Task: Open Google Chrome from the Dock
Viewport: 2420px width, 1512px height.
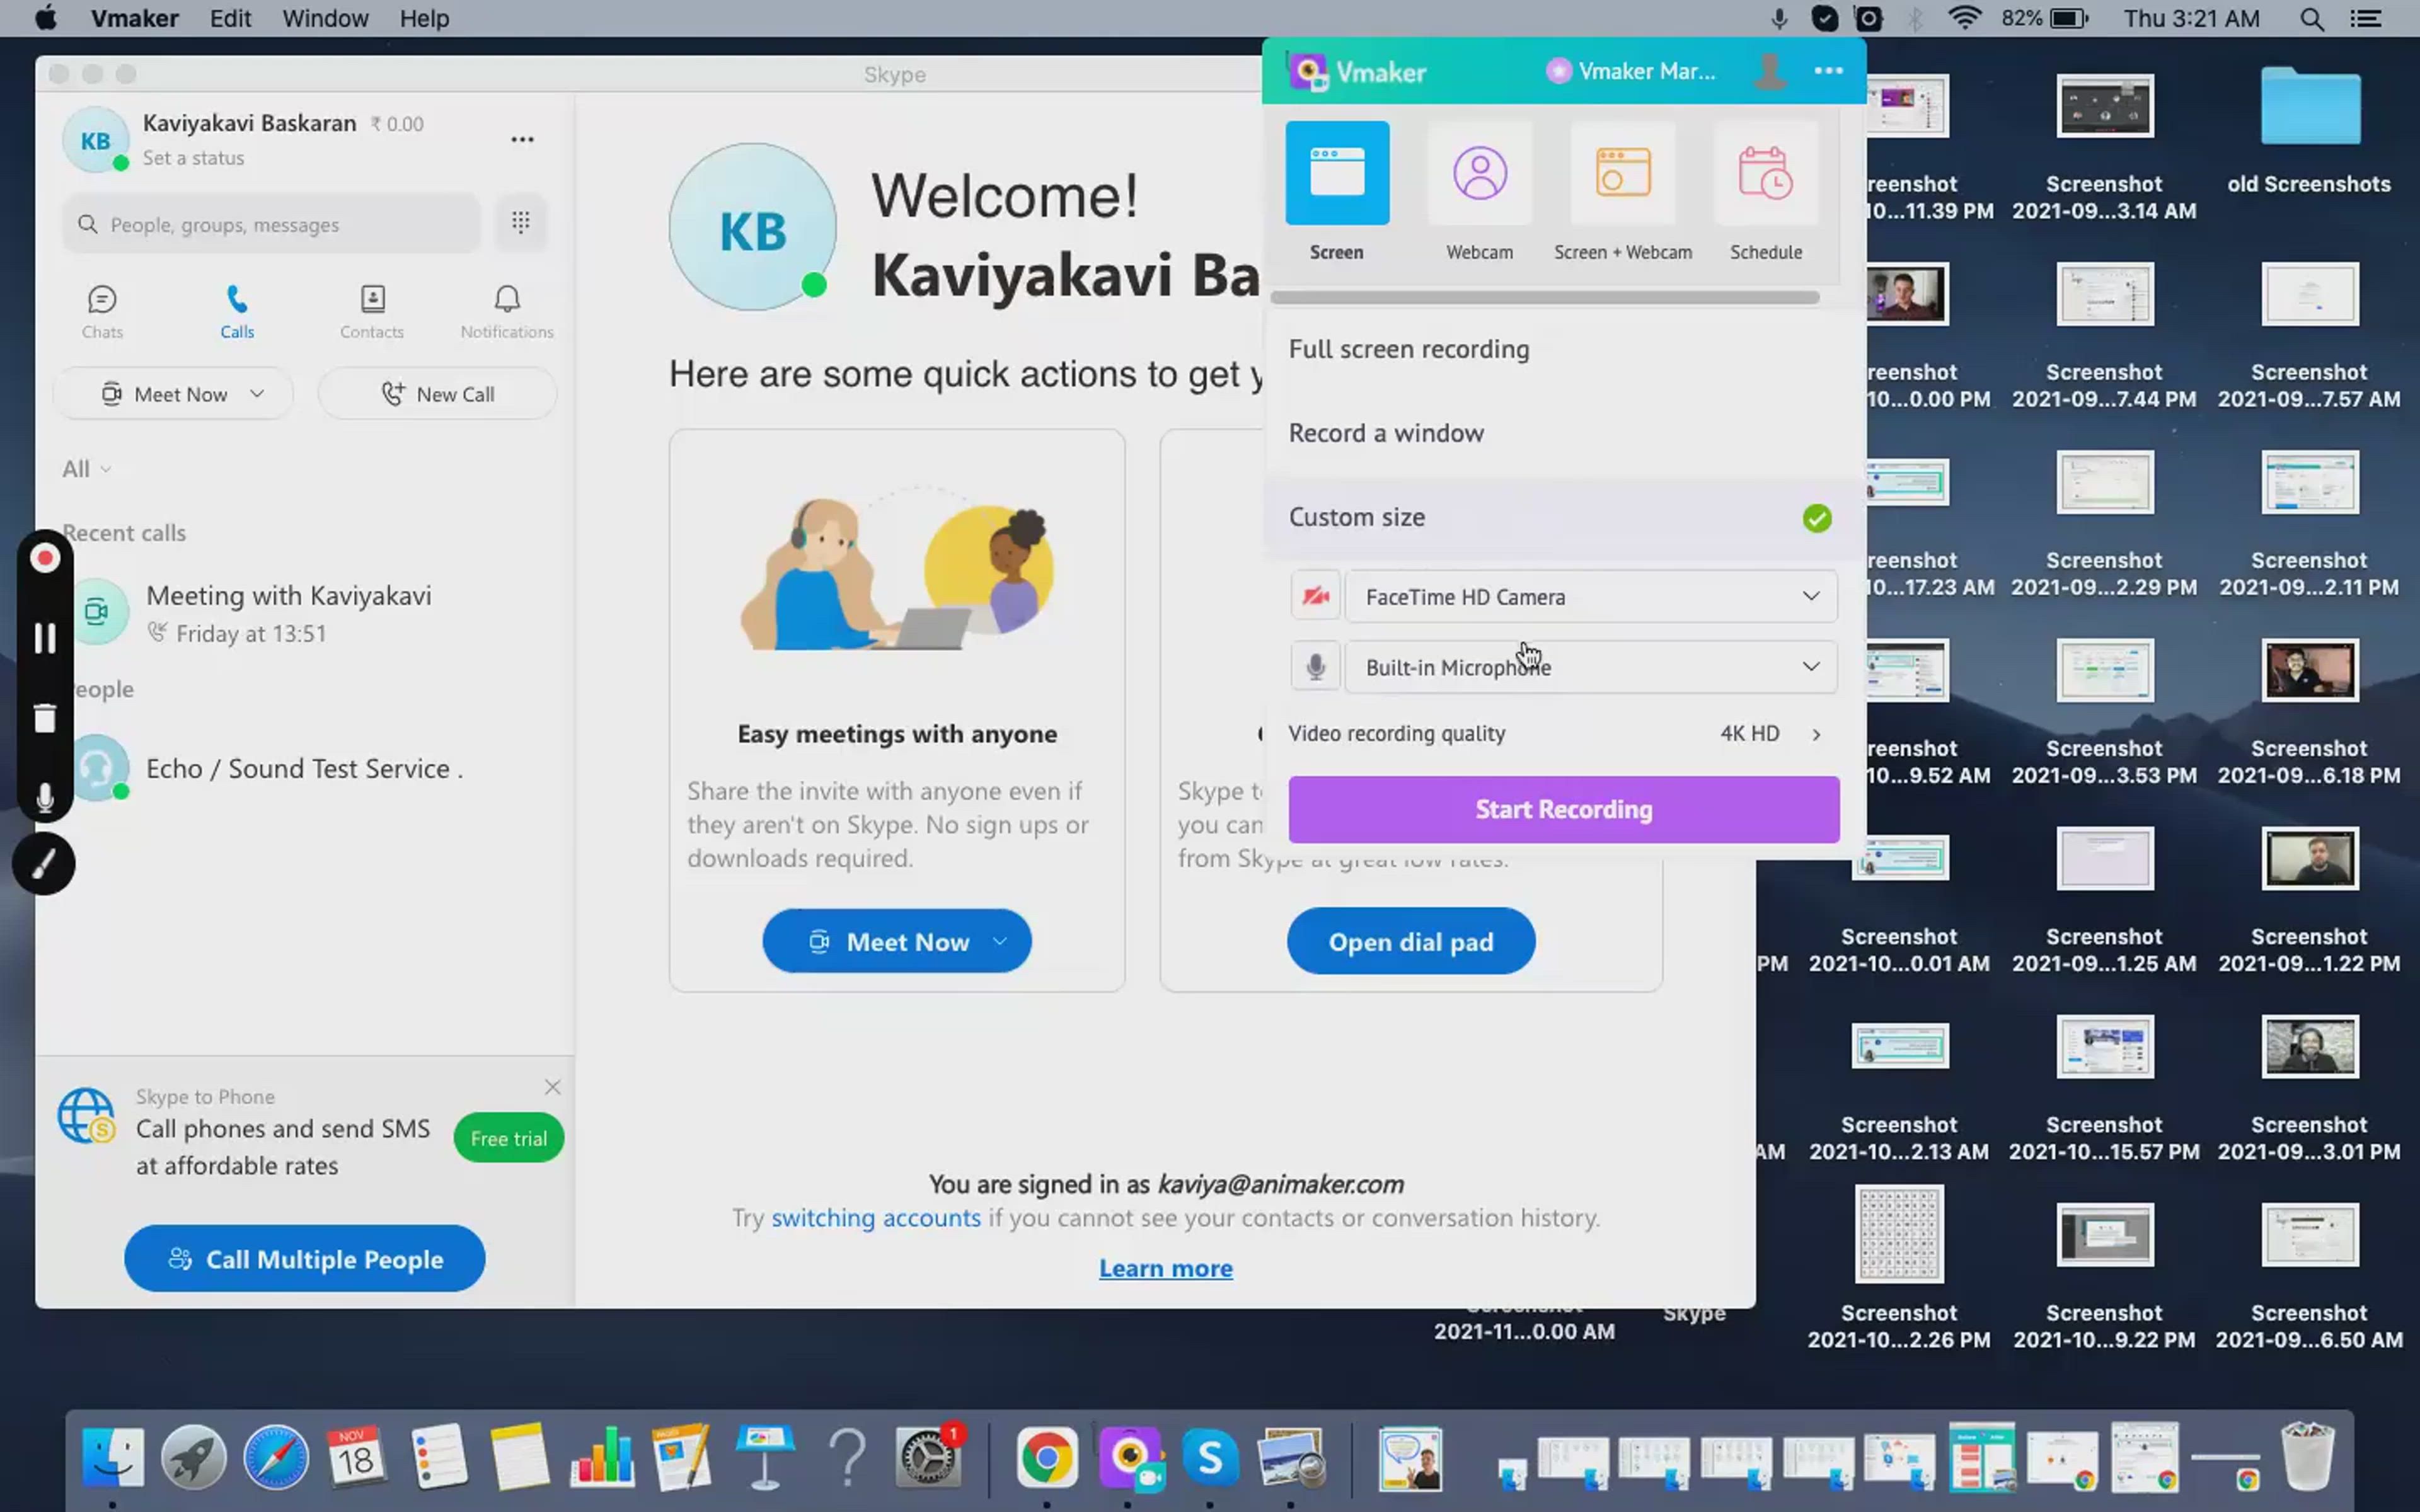Action: 1047,1457
